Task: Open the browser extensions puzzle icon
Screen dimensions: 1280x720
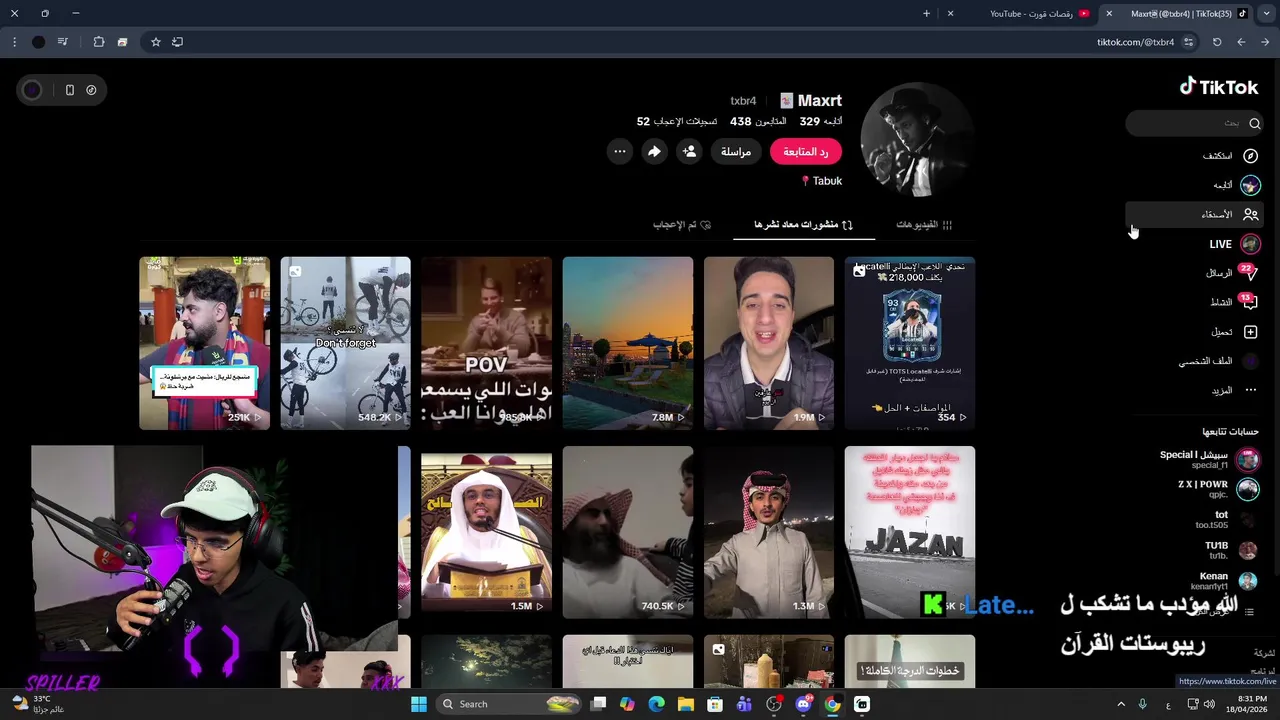Action: 98,42
